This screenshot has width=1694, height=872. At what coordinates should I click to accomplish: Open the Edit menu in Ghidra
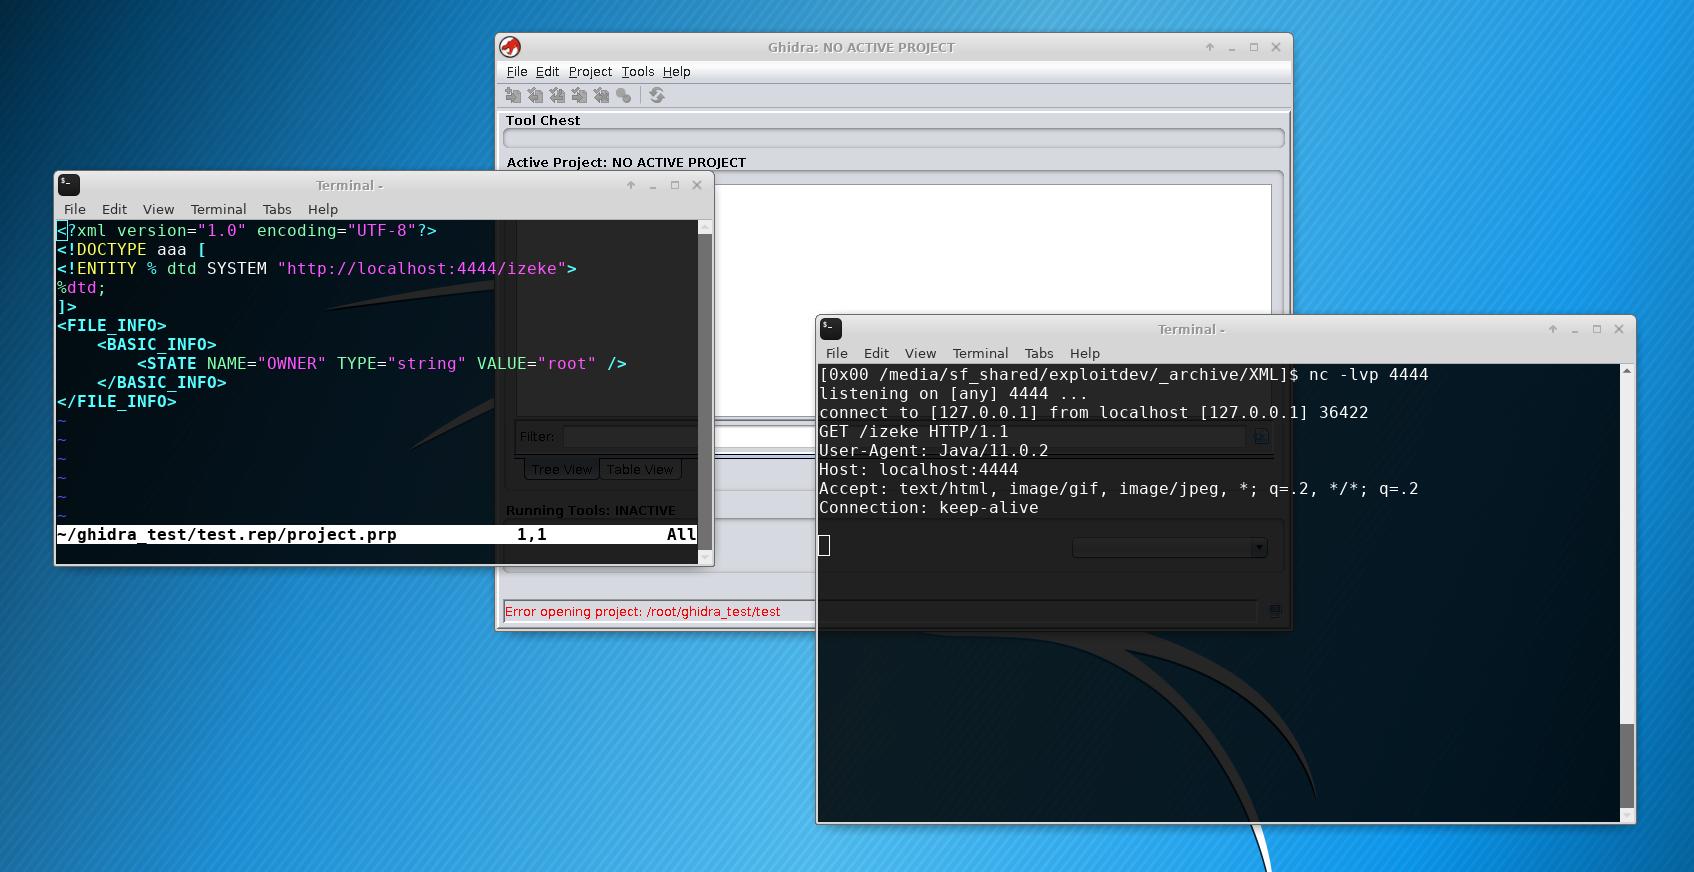point(547,72)
